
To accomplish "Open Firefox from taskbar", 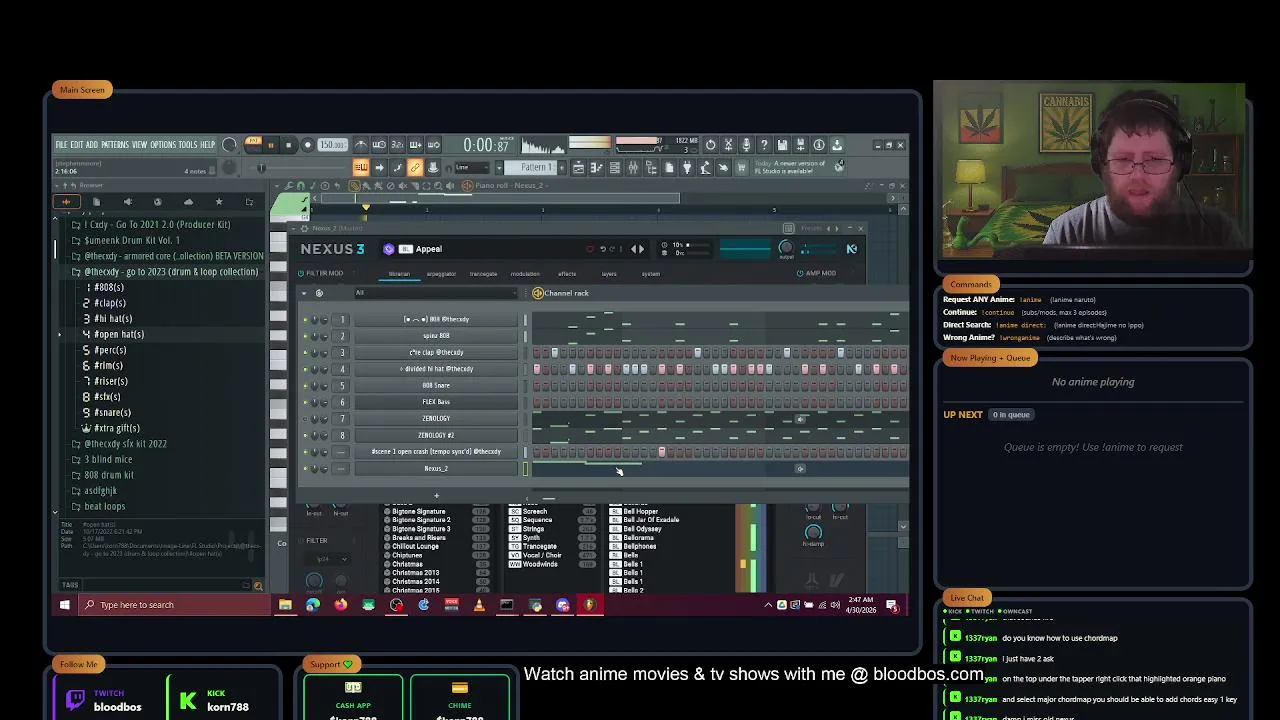I will pyautogui.click(x=341, y=605).
